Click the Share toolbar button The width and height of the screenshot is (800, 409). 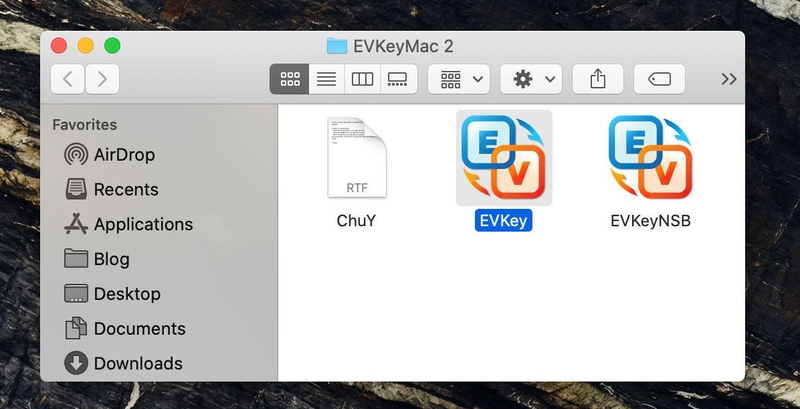(x=598, y=79)
